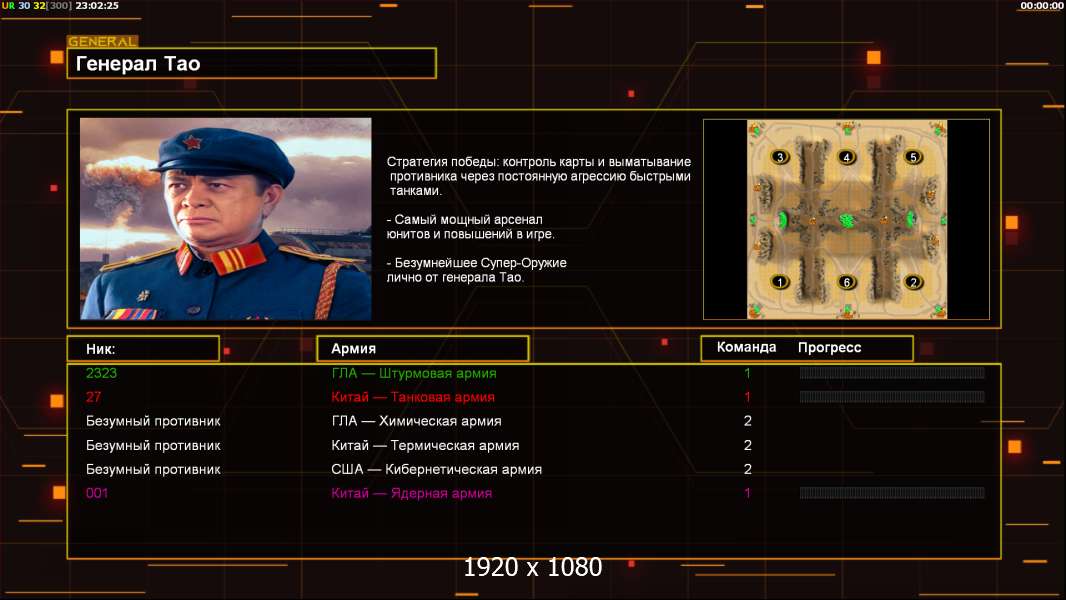This screenshot has height=600, width=1066.
Task: Click Китай — Танковая армия entry
Action: [413, 397]
